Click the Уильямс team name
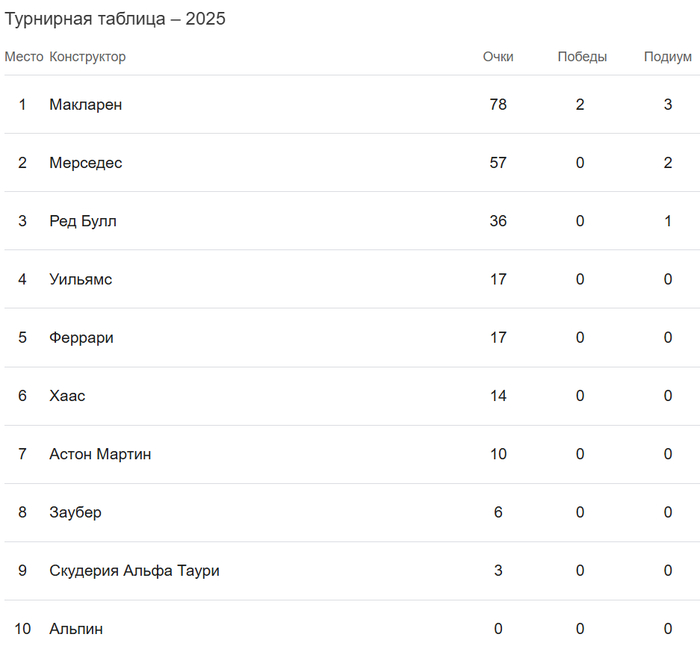Image resolution: width=700 pixels, height=646 pixels. click(81, 279)
